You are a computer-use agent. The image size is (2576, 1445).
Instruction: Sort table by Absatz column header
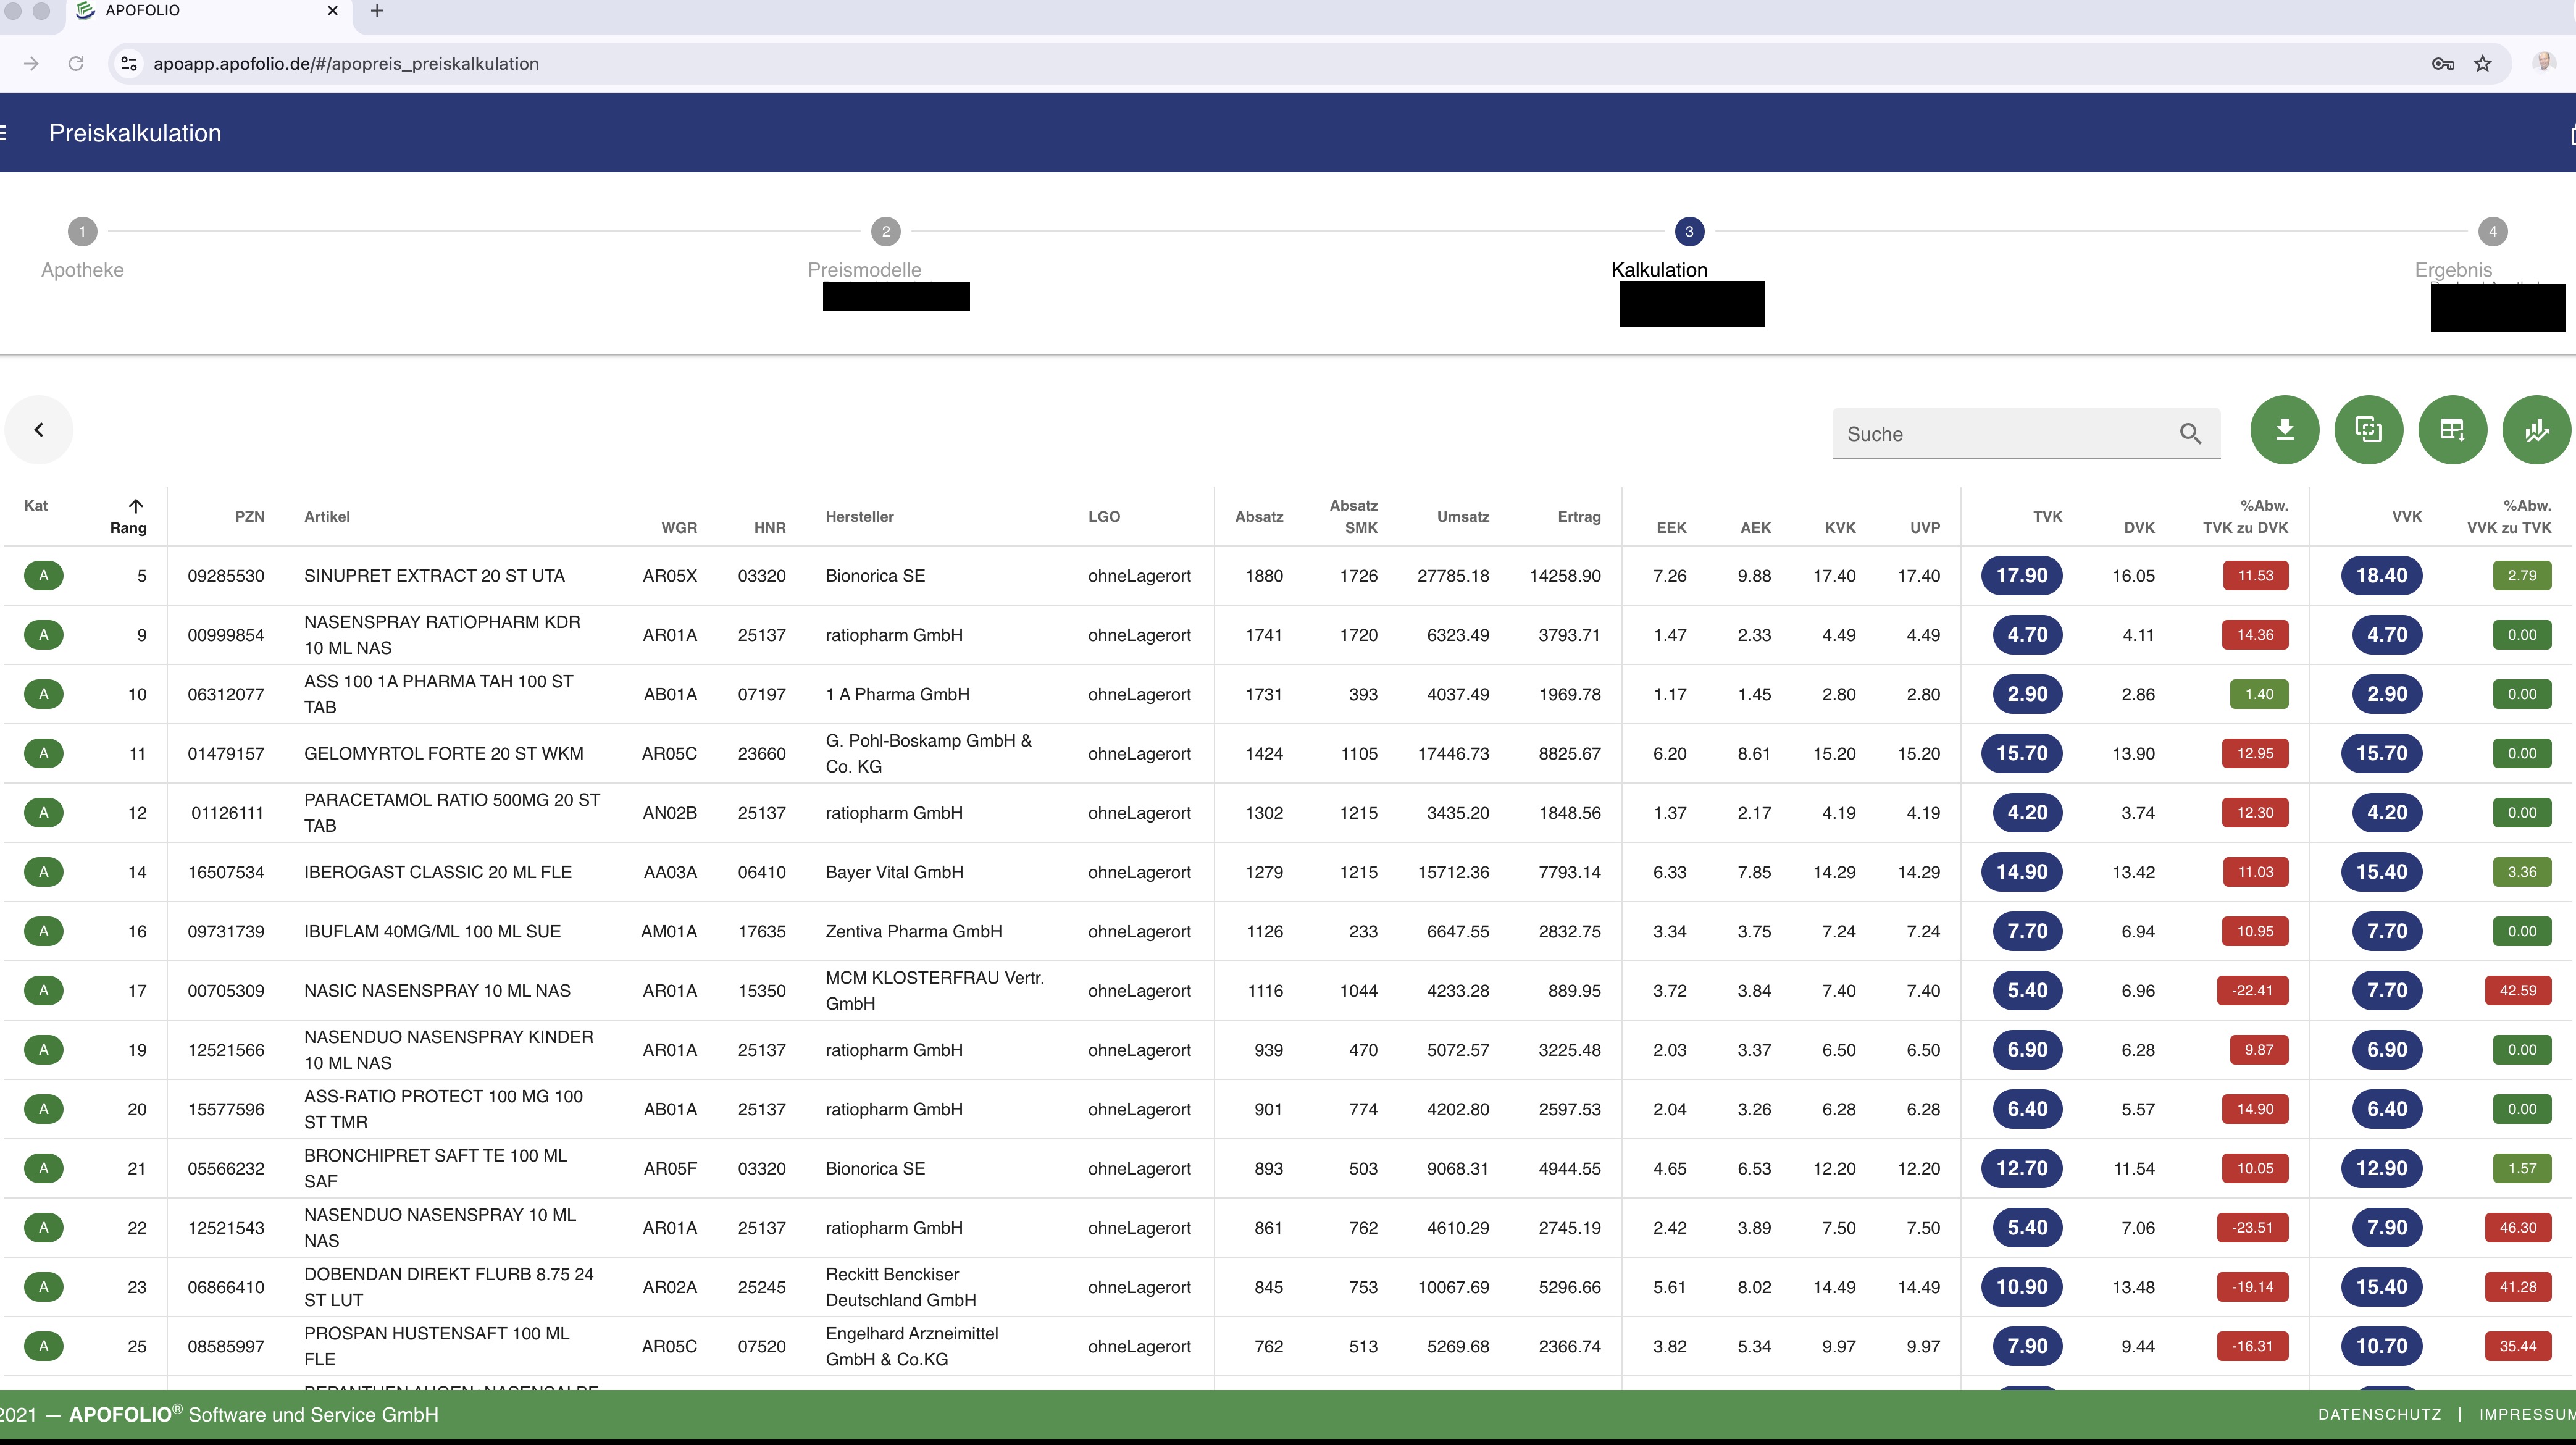1258,517
